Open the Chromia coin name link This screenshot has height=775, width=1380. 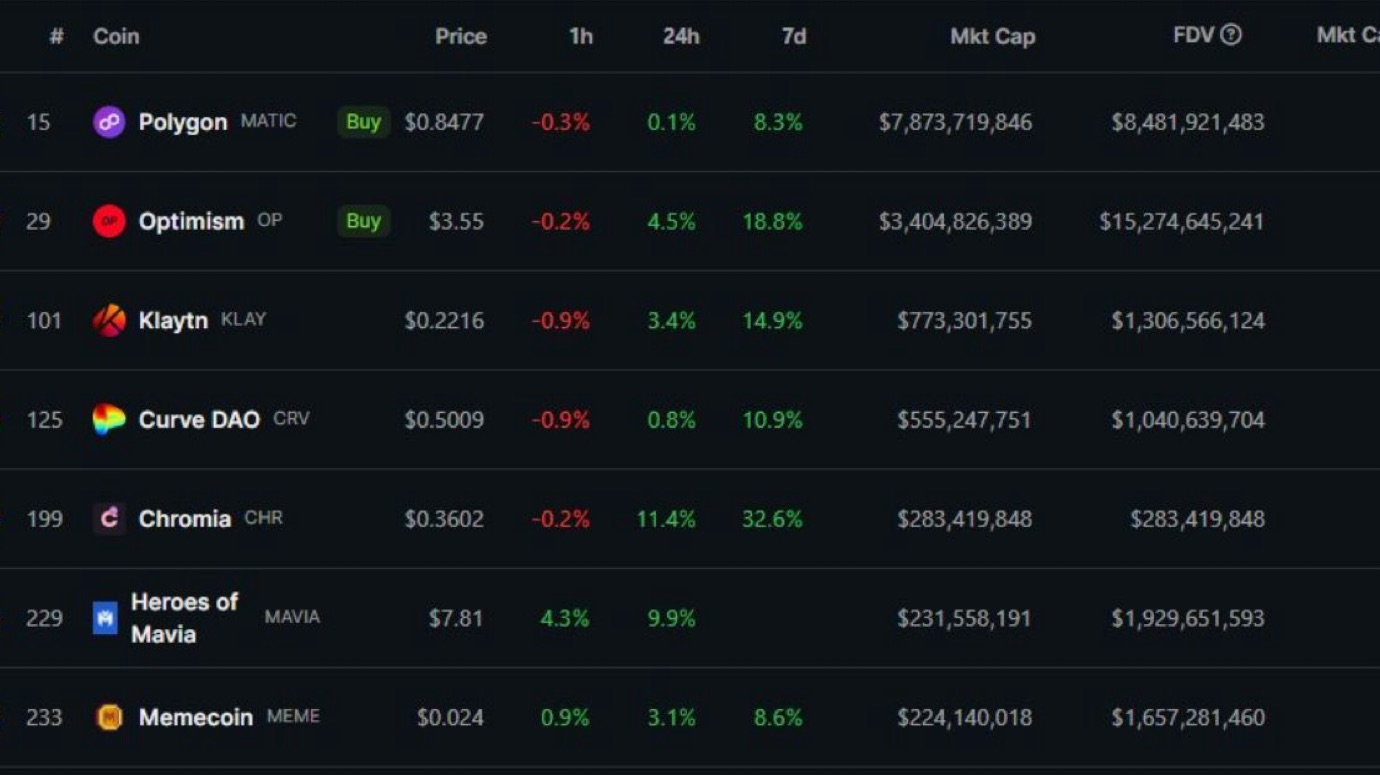click(x=185, y=518)
